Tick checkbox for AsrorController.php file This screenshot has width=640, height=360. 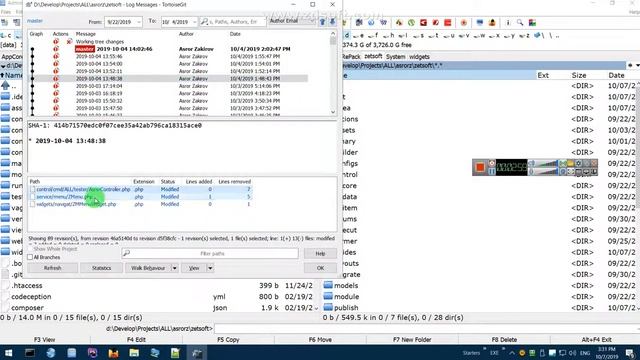[33, 189]
